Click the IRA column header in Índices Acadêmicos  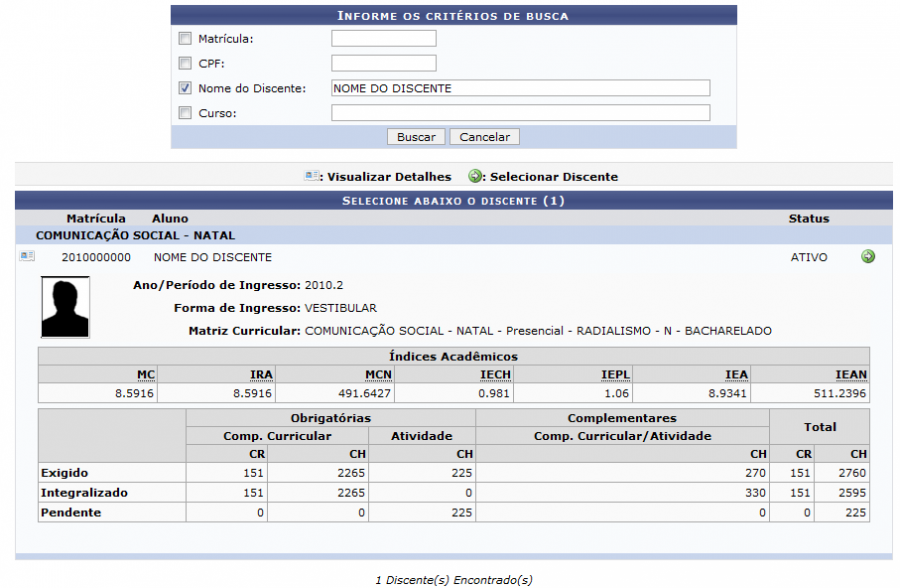[261, 374]
